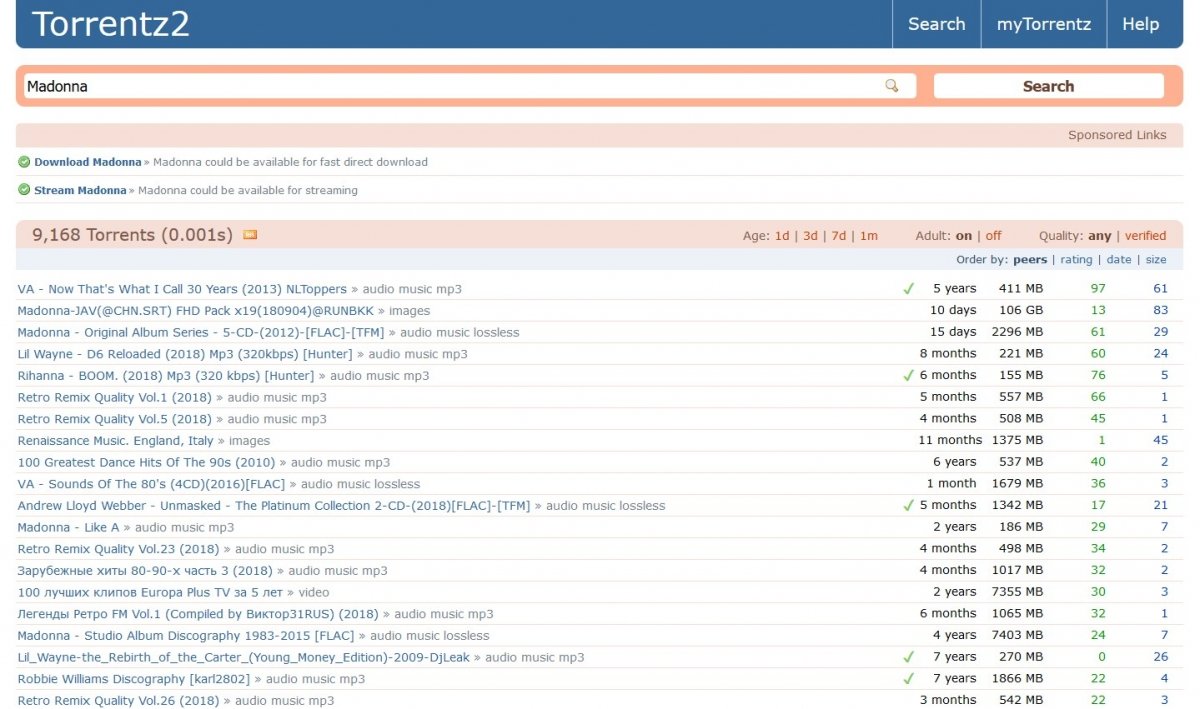
Task: Click the Torrentz2 site logo
Action: [111, 24]
